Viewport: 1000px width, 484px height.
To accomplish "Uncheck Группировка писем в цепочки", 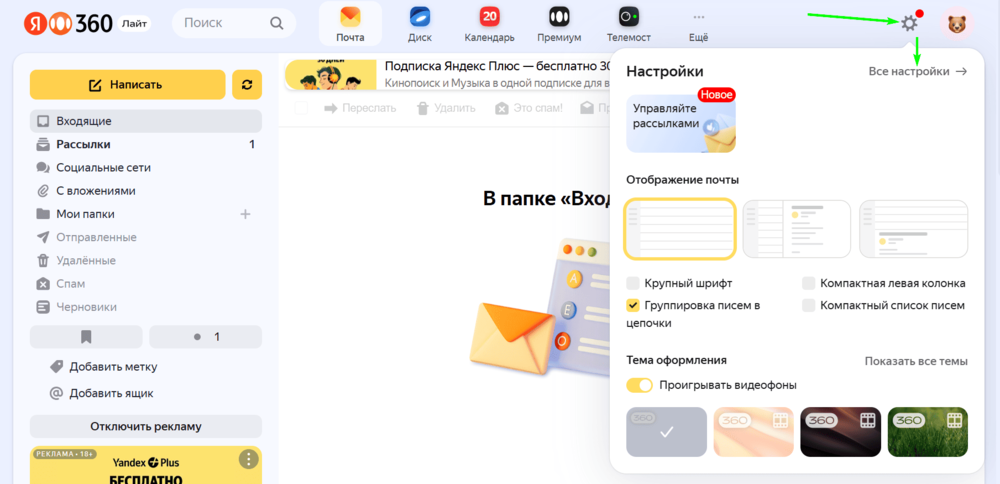I will (x=633, y=305).
